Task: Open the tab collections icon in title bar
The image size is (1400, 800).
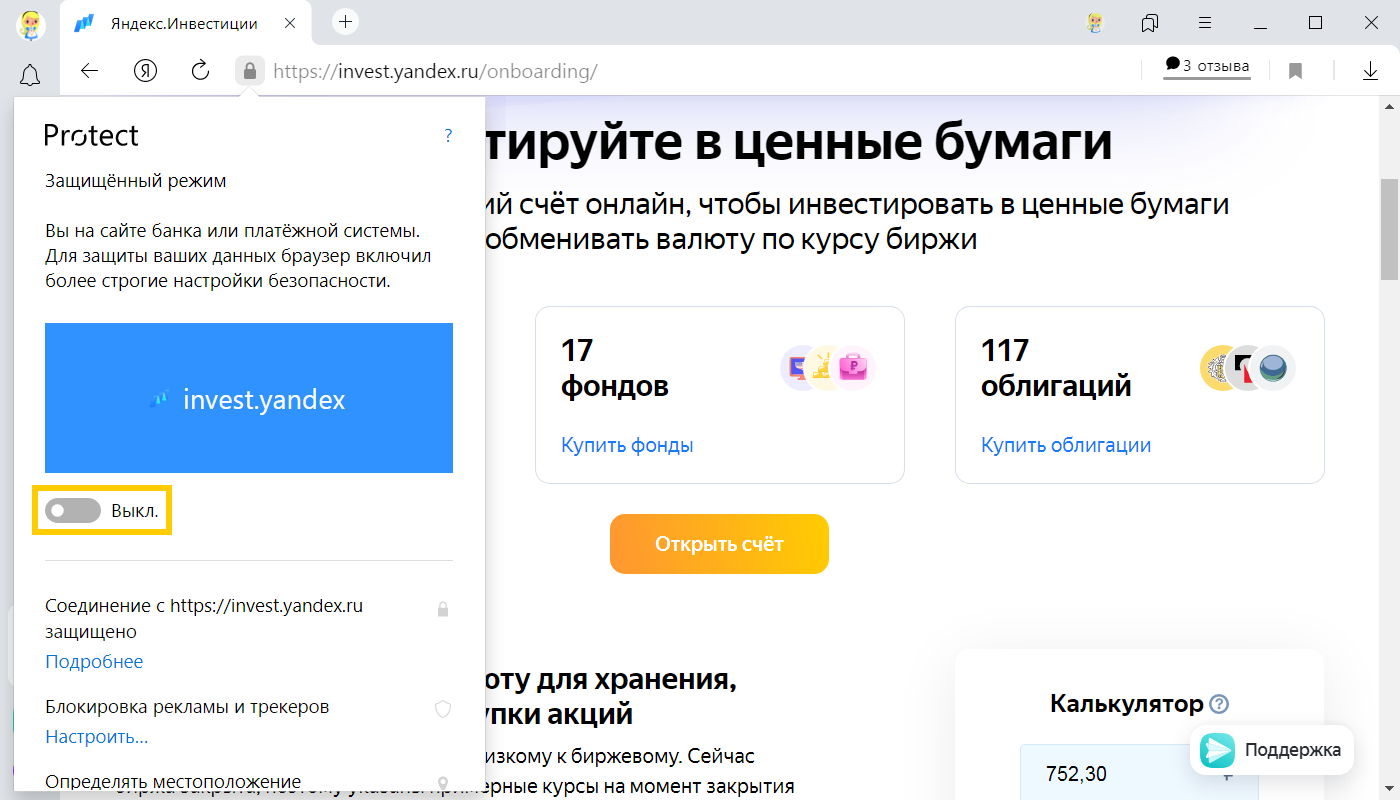Action: pyautogui.click(x=1149, y=22)
